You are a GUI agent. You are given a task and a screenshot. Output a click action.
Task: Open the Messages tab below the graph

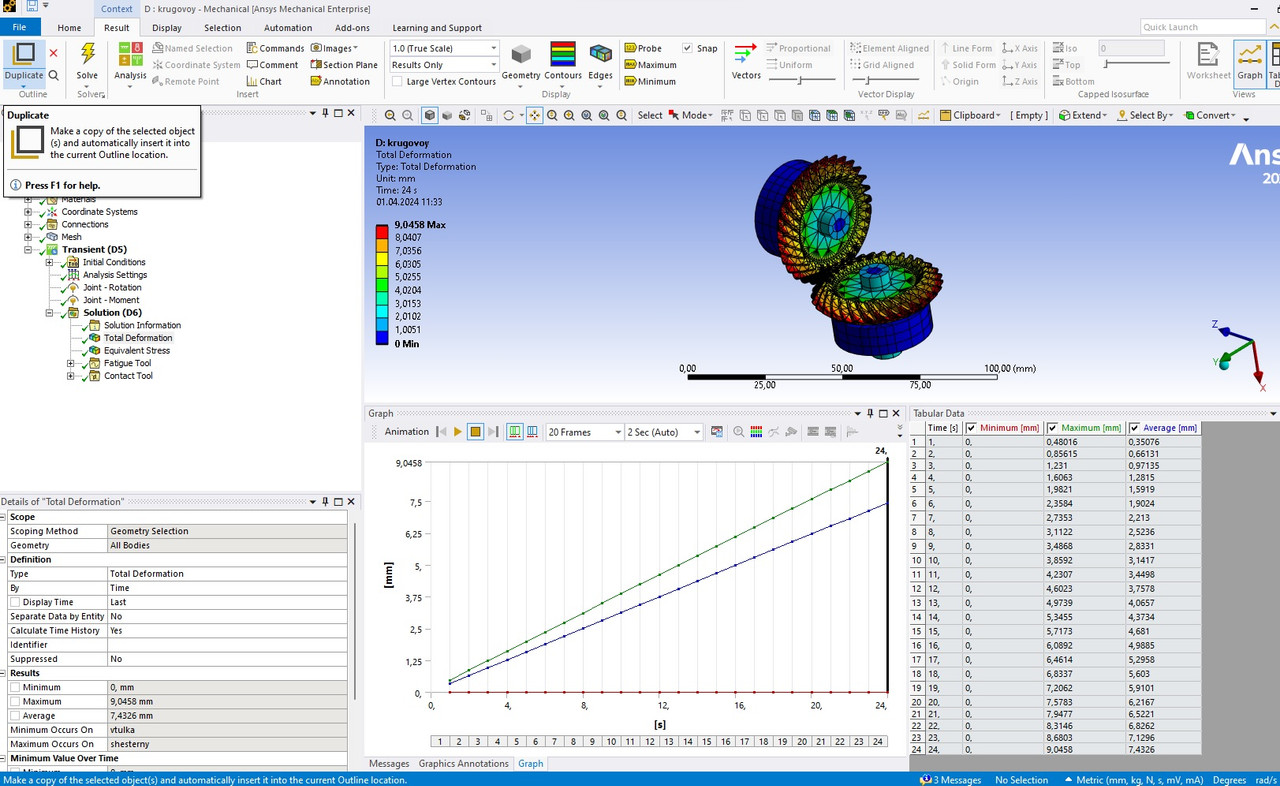pyautogui.click(x=389, y=763)
